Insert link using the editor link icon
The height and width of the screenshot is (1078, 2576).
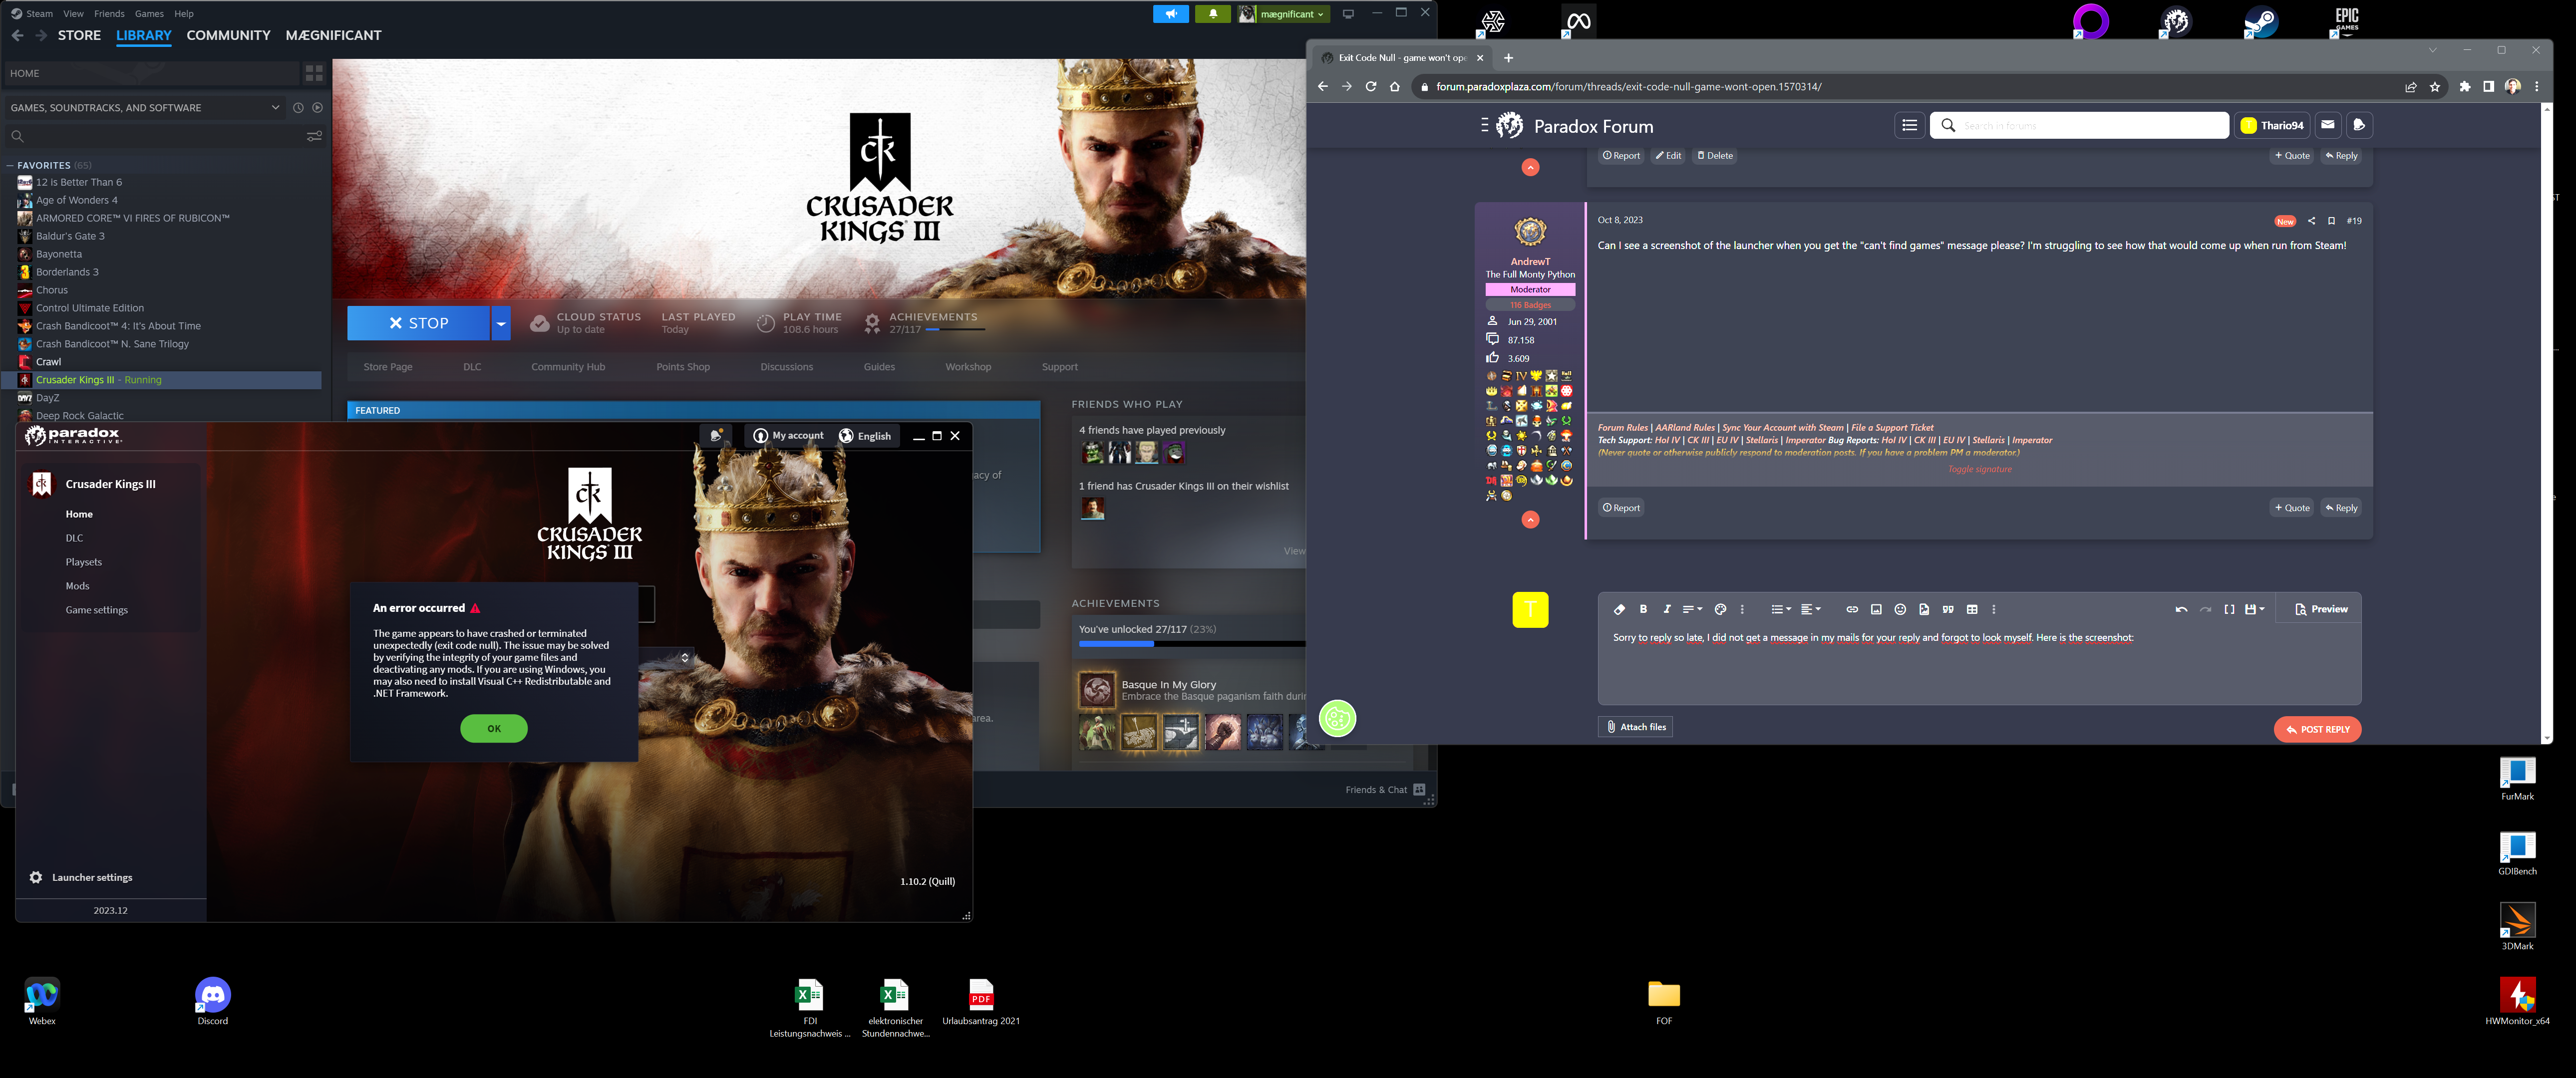pos(1852,609)
